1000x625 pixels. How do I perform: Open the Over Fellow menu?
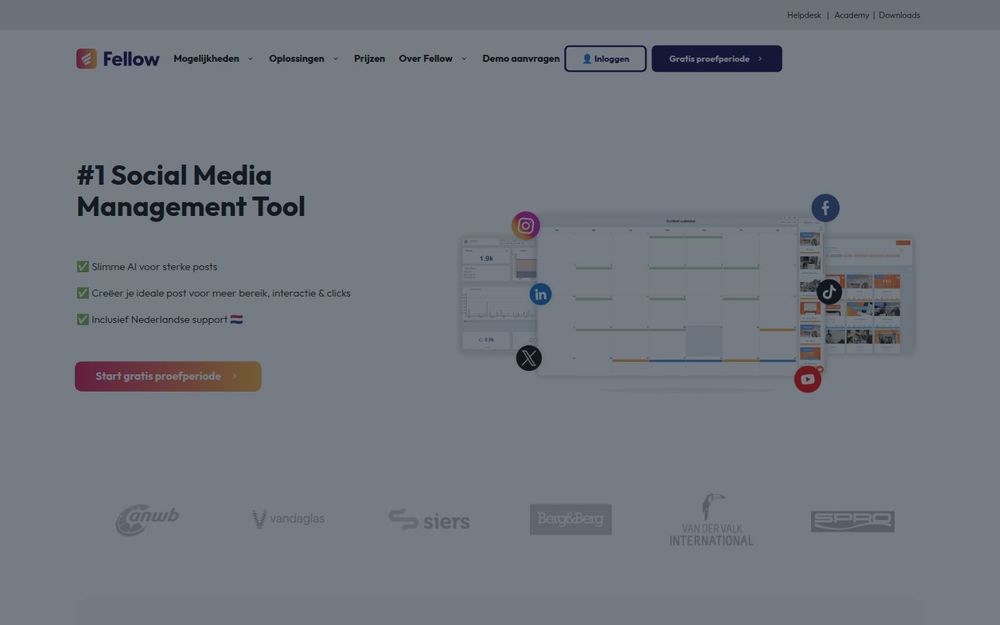425,59
